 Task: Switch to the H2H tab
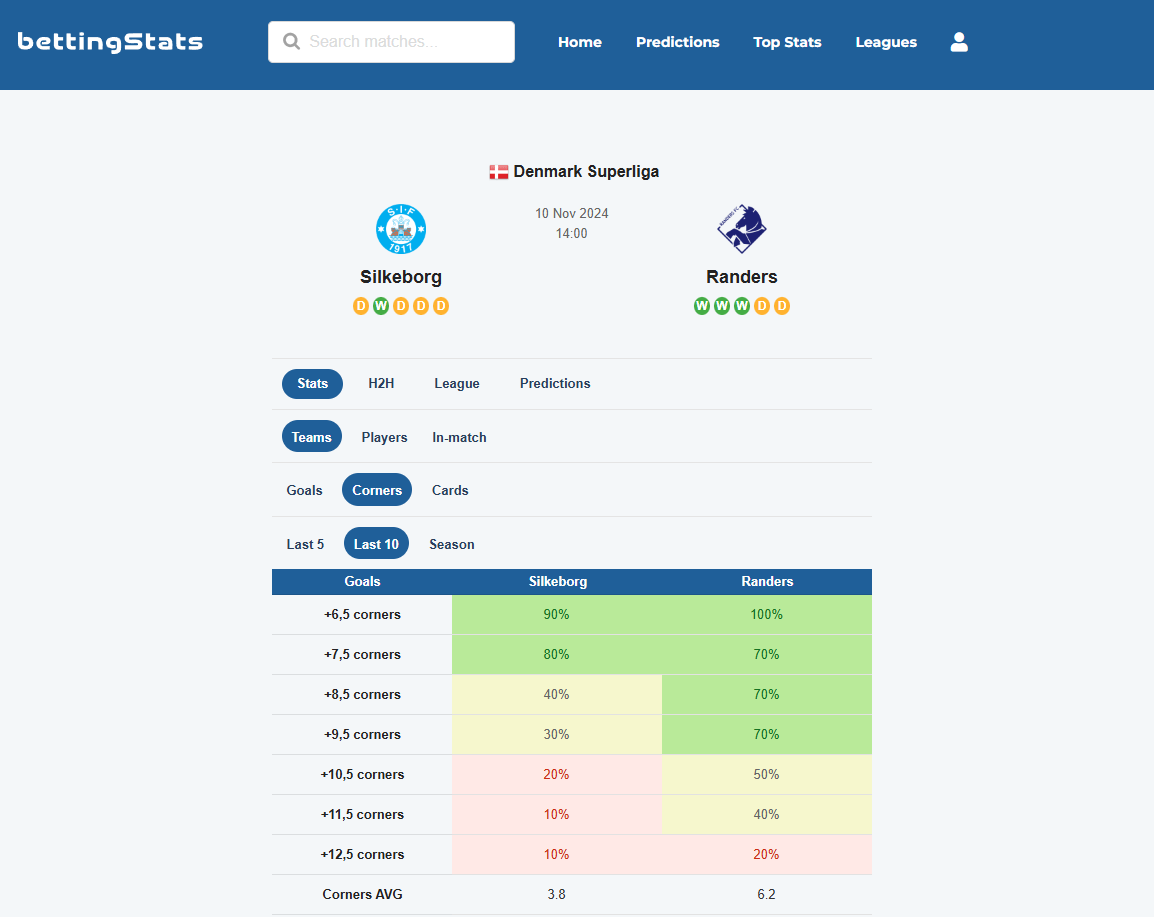click(381, 383)
